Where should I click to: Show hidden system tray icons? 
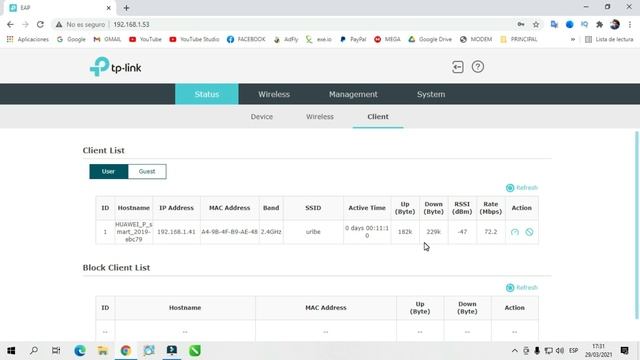point(515,351)
